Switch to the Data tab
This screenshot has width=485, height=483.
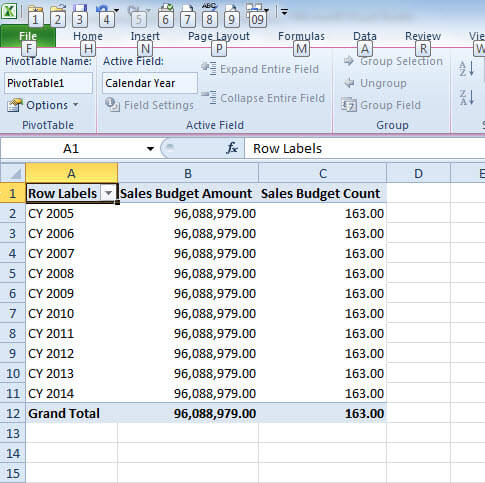point(365,36)
